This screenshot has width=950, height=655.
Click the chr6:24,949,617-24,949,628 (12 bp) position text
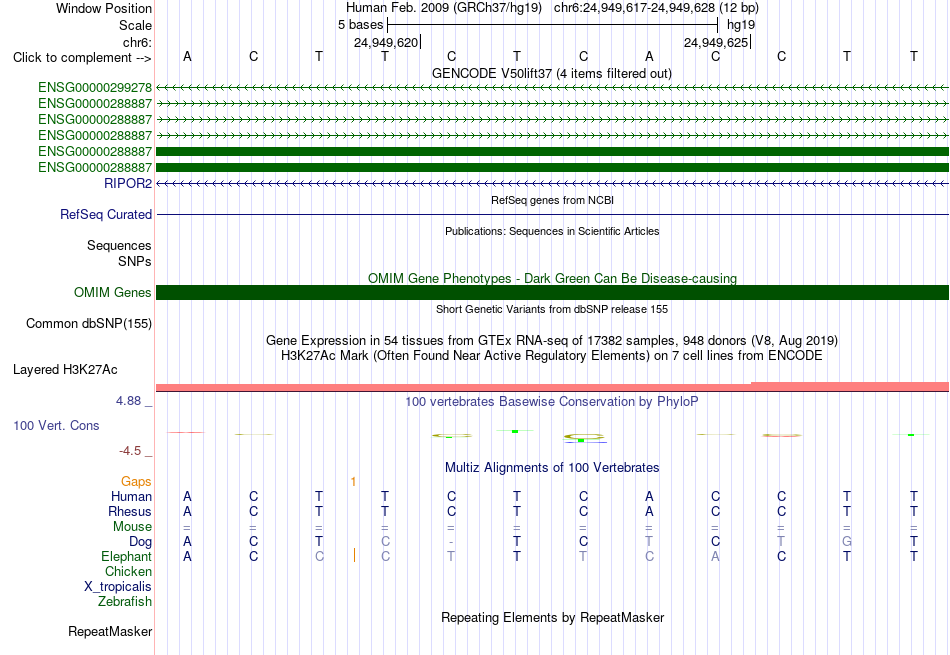coord(656,8)
